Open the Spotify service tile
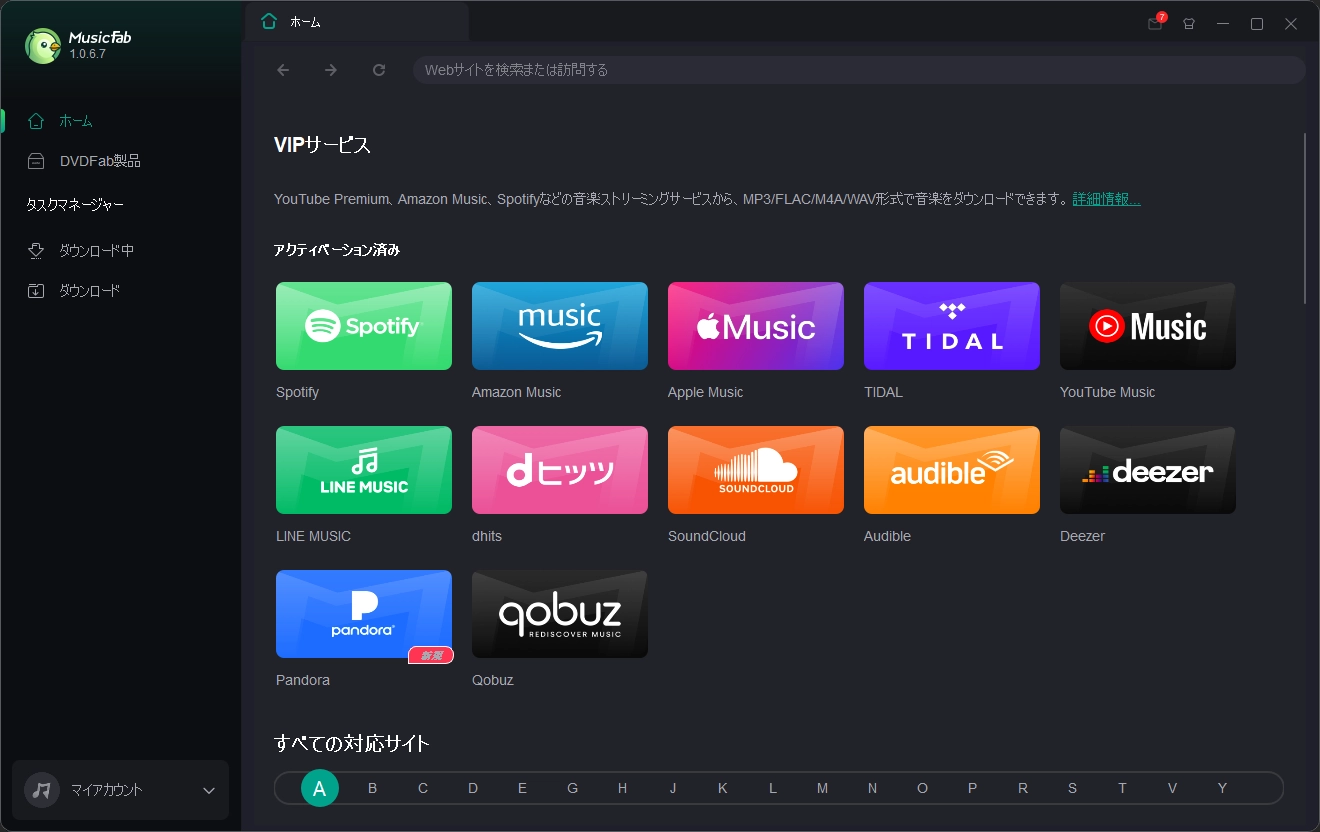 (364, 326)
